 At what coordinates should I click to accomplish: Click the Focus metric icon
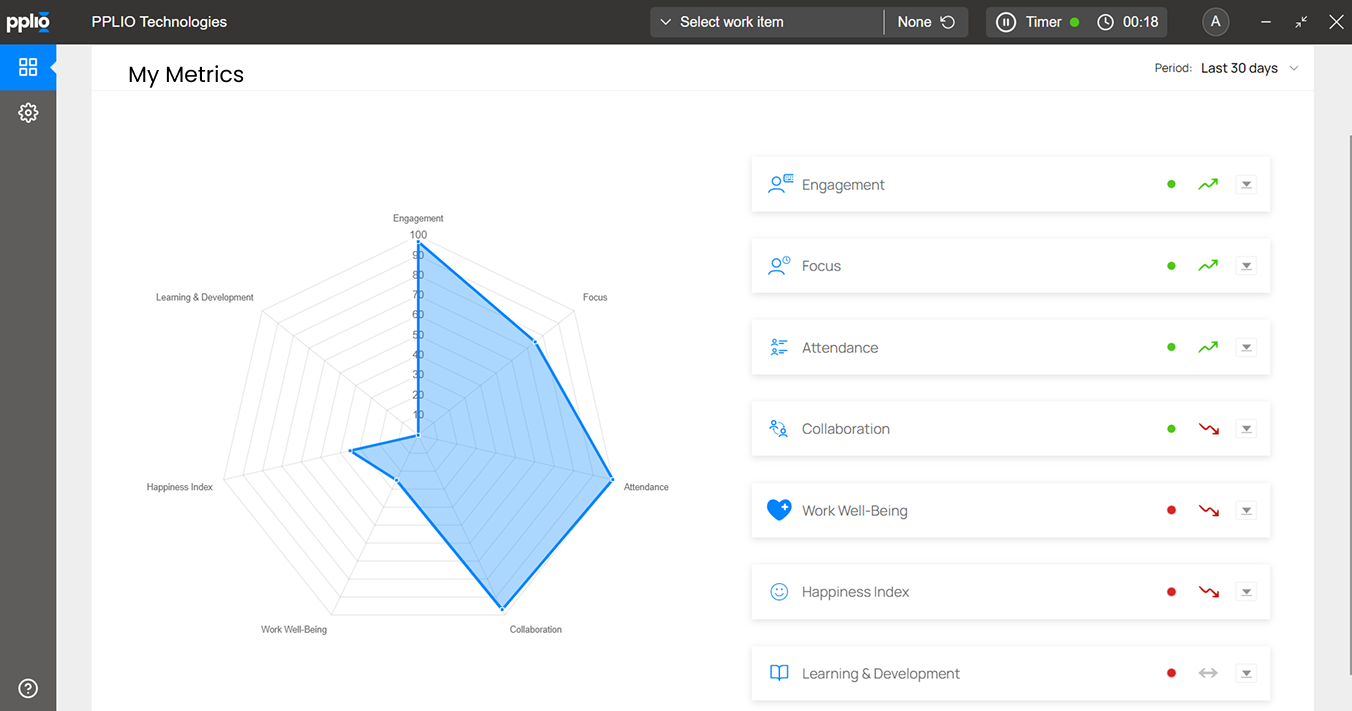click(x=779, y=265)
